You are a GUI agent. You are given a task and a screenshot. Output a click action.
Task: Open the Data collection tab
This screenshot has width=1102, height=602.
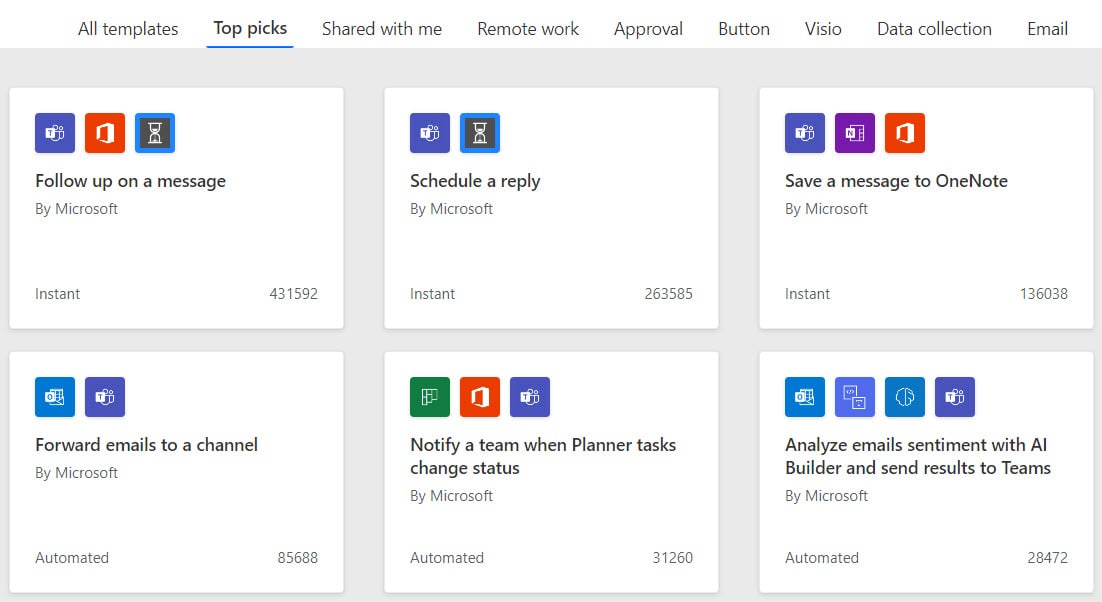934,29
